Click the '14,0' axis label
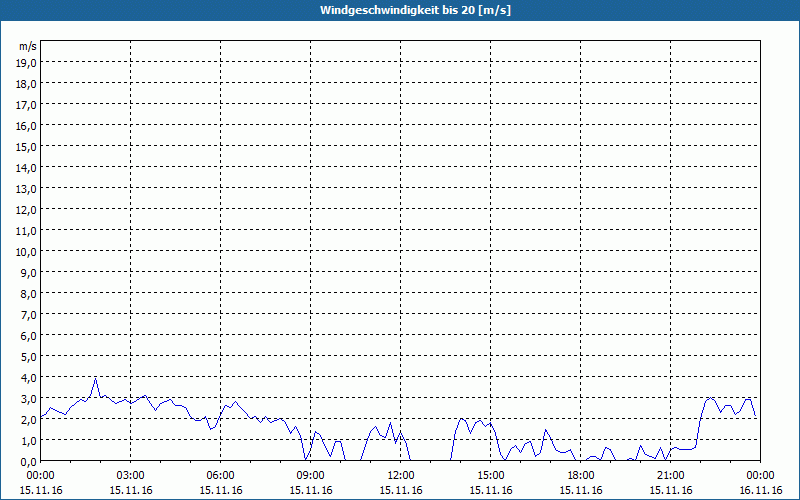Screen dimensions: 800x500 (x=26, y=167)
